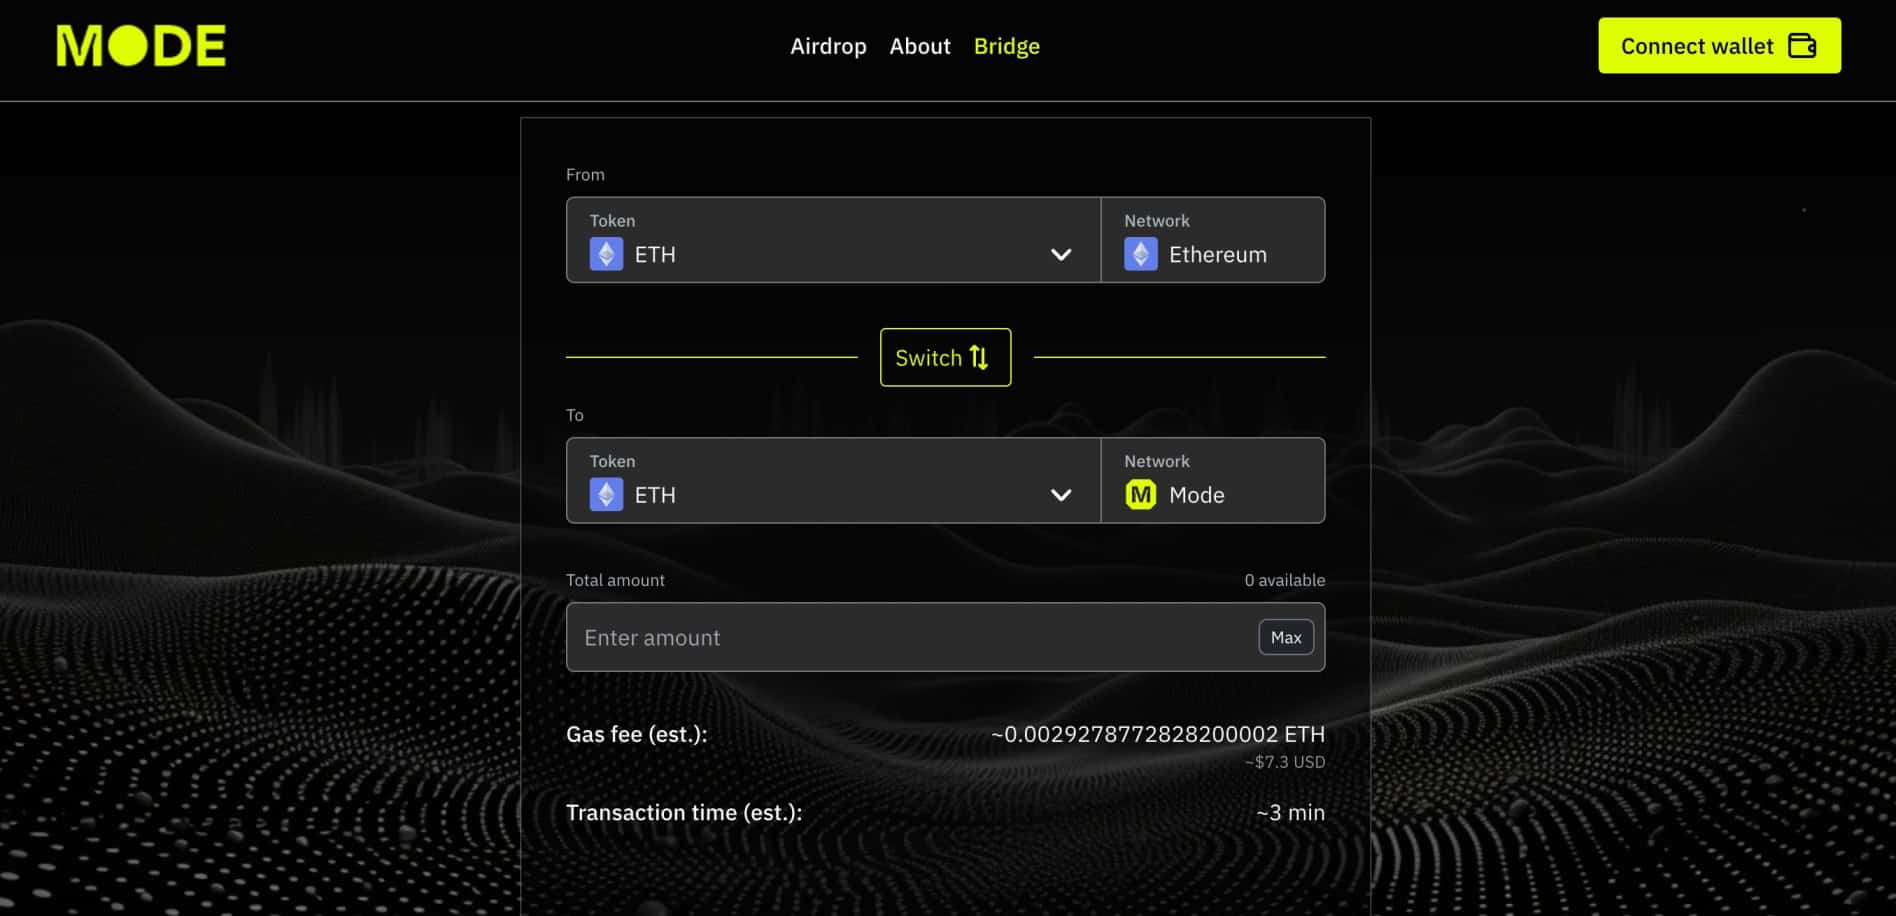Click the ETH icon in the From token field
Image resolution: width=1896 pixels, height=916 pixels.
(606, 254)
